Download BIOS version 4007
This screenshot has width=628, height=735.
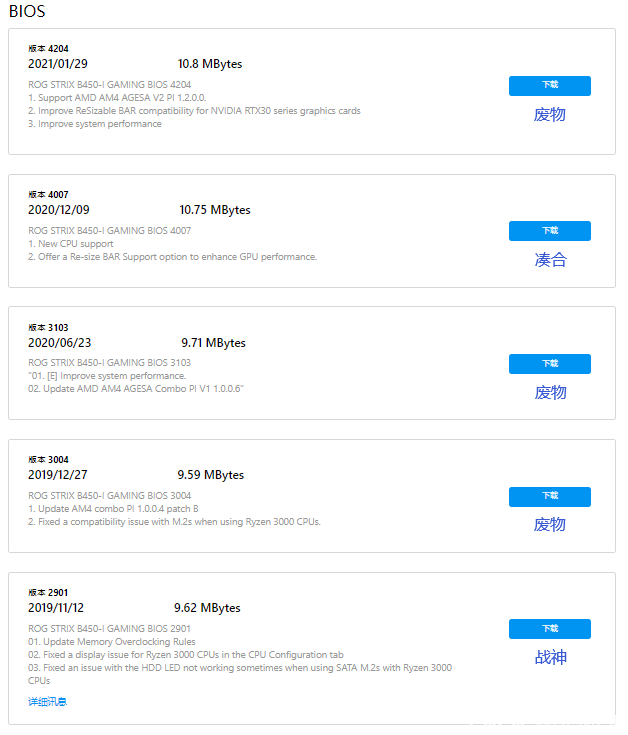[x=549, y=231]
